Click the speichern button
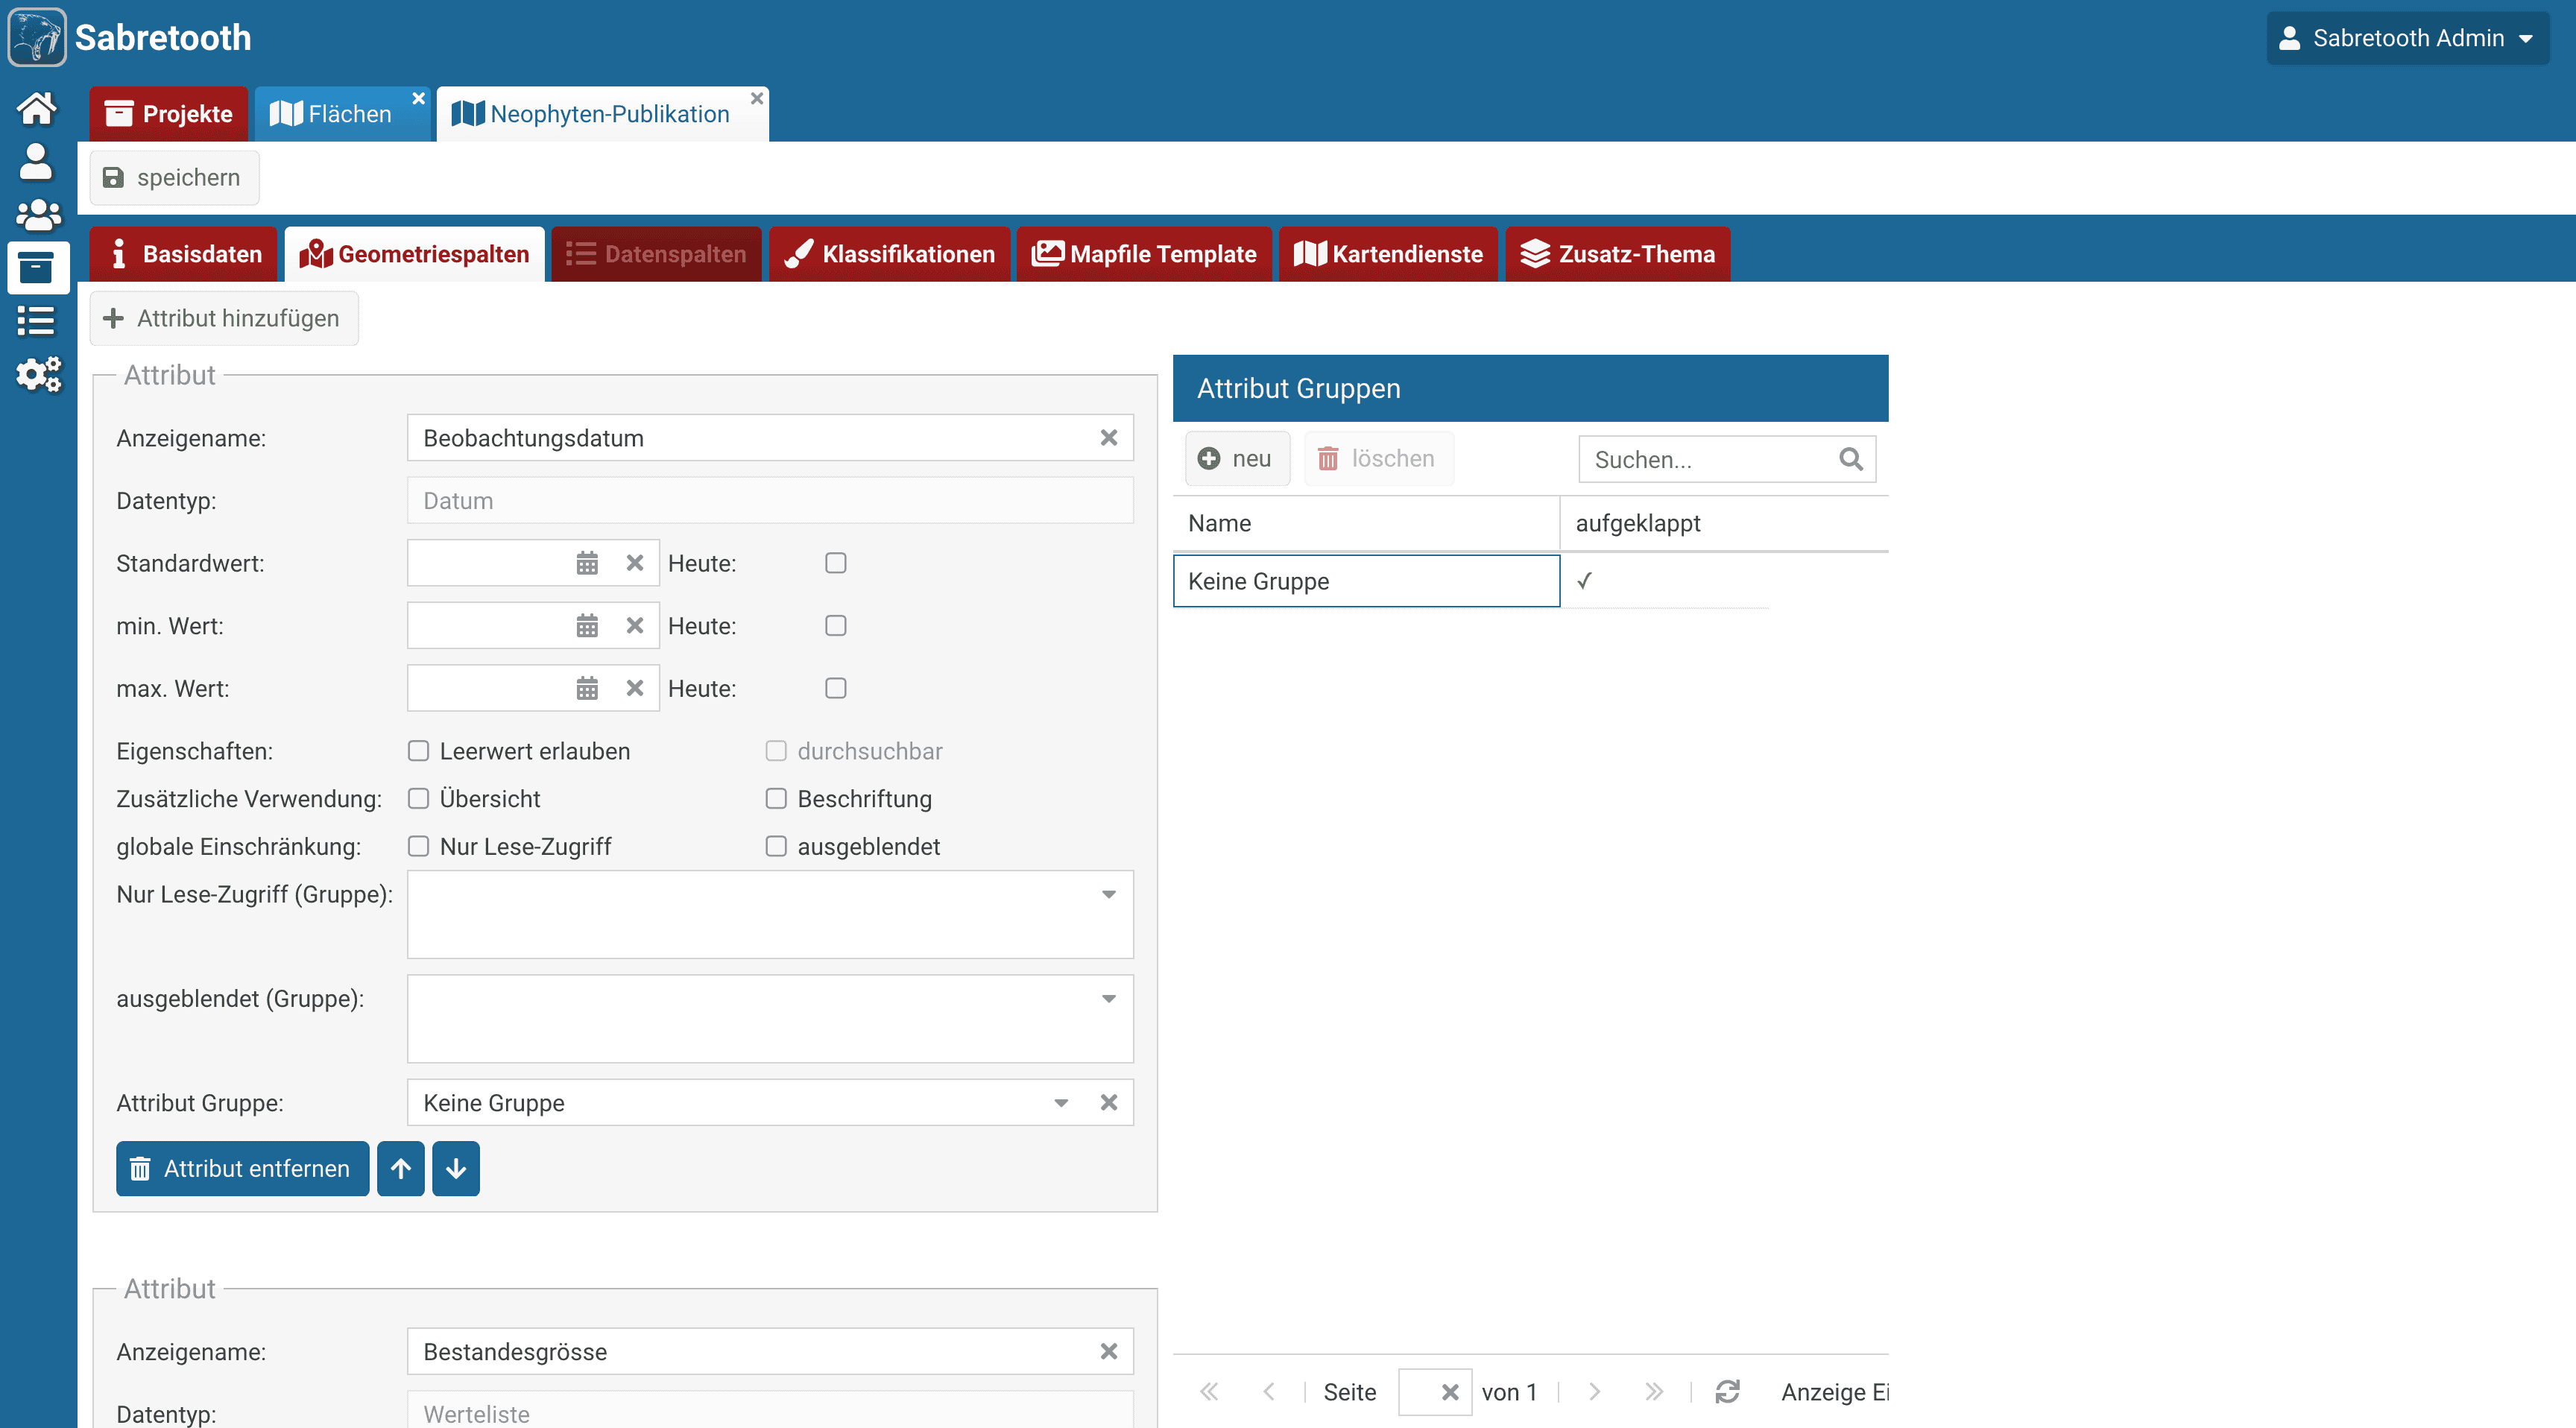The width and height of the screenshot is (2576, 1428). (174, 178)
